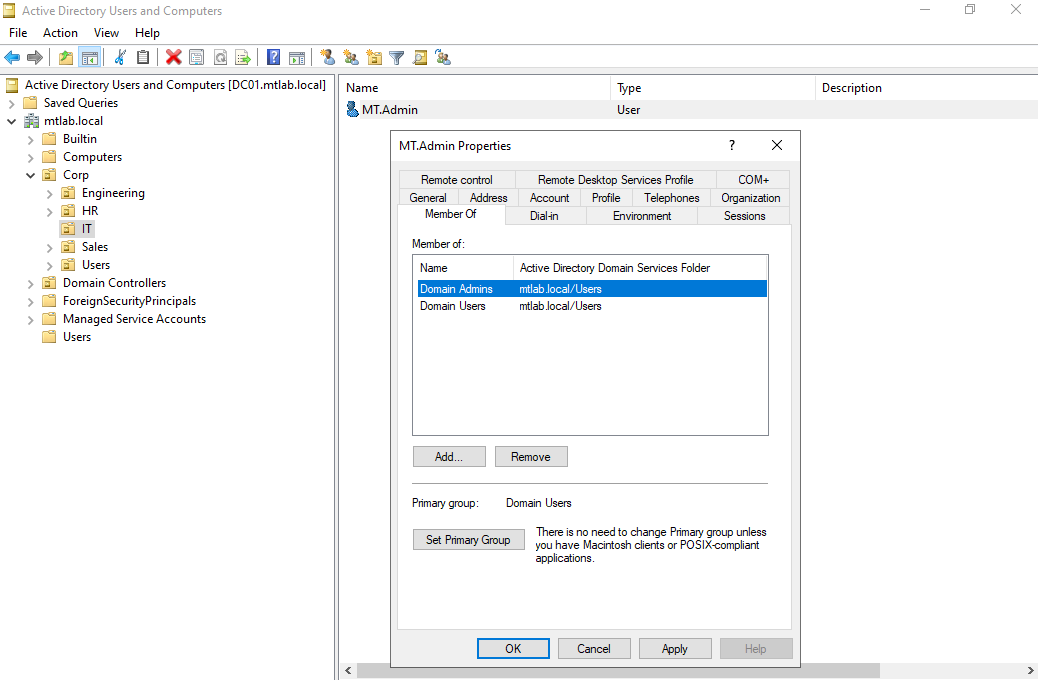
Task: Click the Filter funnel icon
Action: [397, 58]
